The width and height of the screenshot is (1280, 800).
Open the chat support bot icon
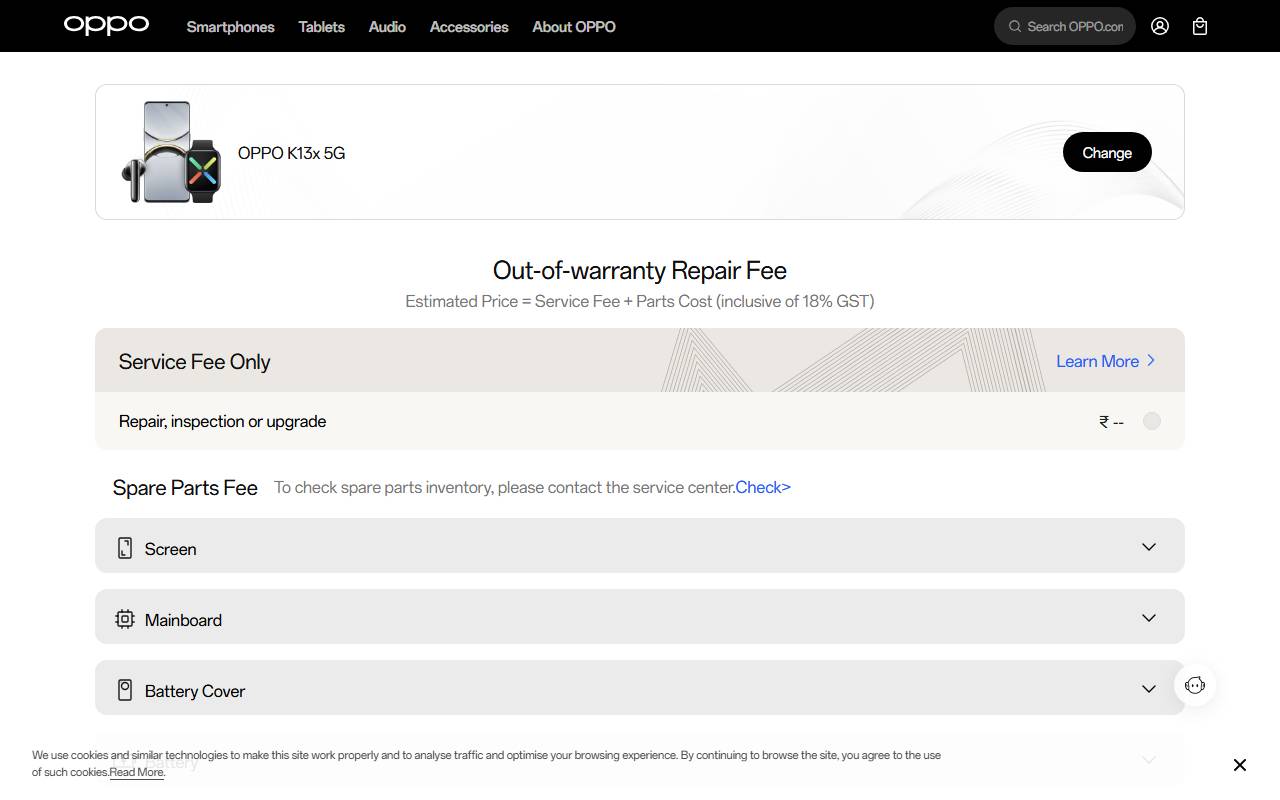[x=1195, y=685]
